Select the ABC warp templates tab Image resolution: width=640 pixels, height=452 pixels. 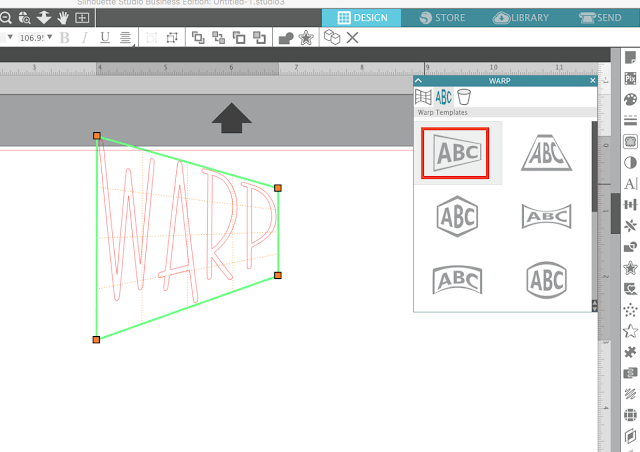point(443,97)
